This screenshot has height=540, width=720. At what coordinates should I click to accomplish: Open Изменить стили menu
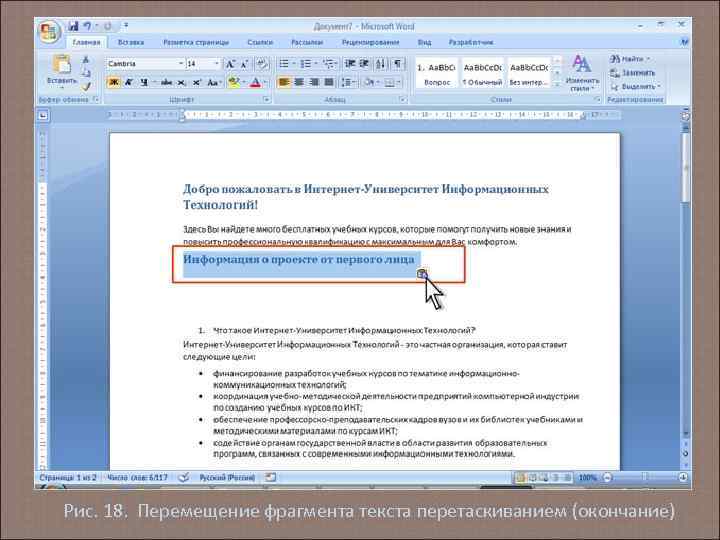pos(582,73)
